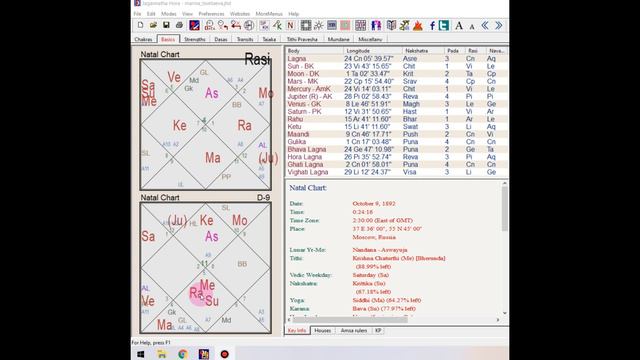Click the Print toolbar icon
Viewport: 640px width, 360px height.
tap(179, 25)
